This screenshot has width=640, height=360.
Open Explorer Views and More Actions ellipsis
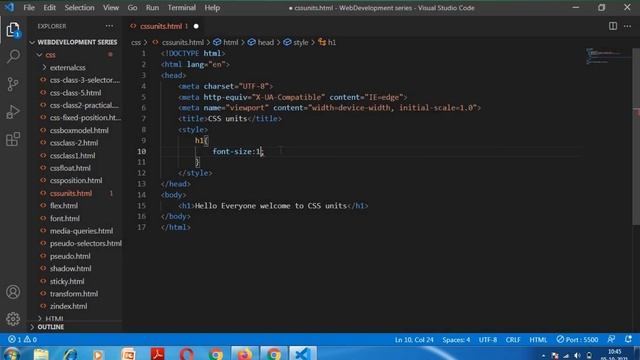click(109, 26)
